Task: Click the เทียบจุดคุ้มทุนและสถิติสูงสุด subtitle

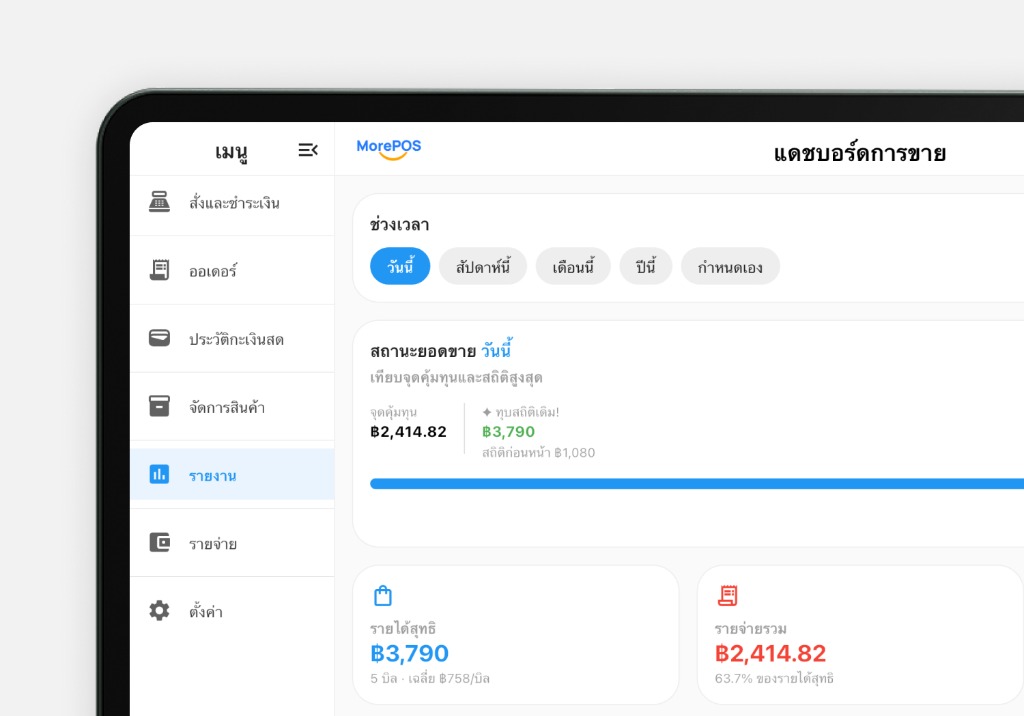Action: 456,378
